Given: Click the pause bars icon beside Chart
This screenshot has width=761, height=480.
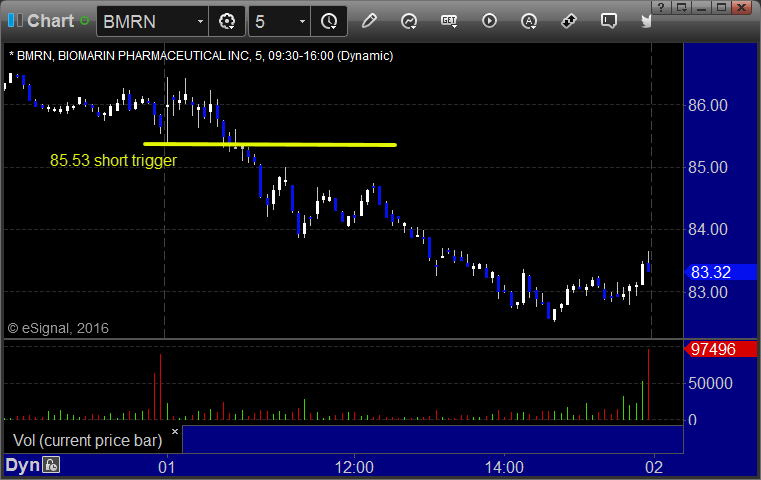Looking at the screenshot, I should pos(15,21).
